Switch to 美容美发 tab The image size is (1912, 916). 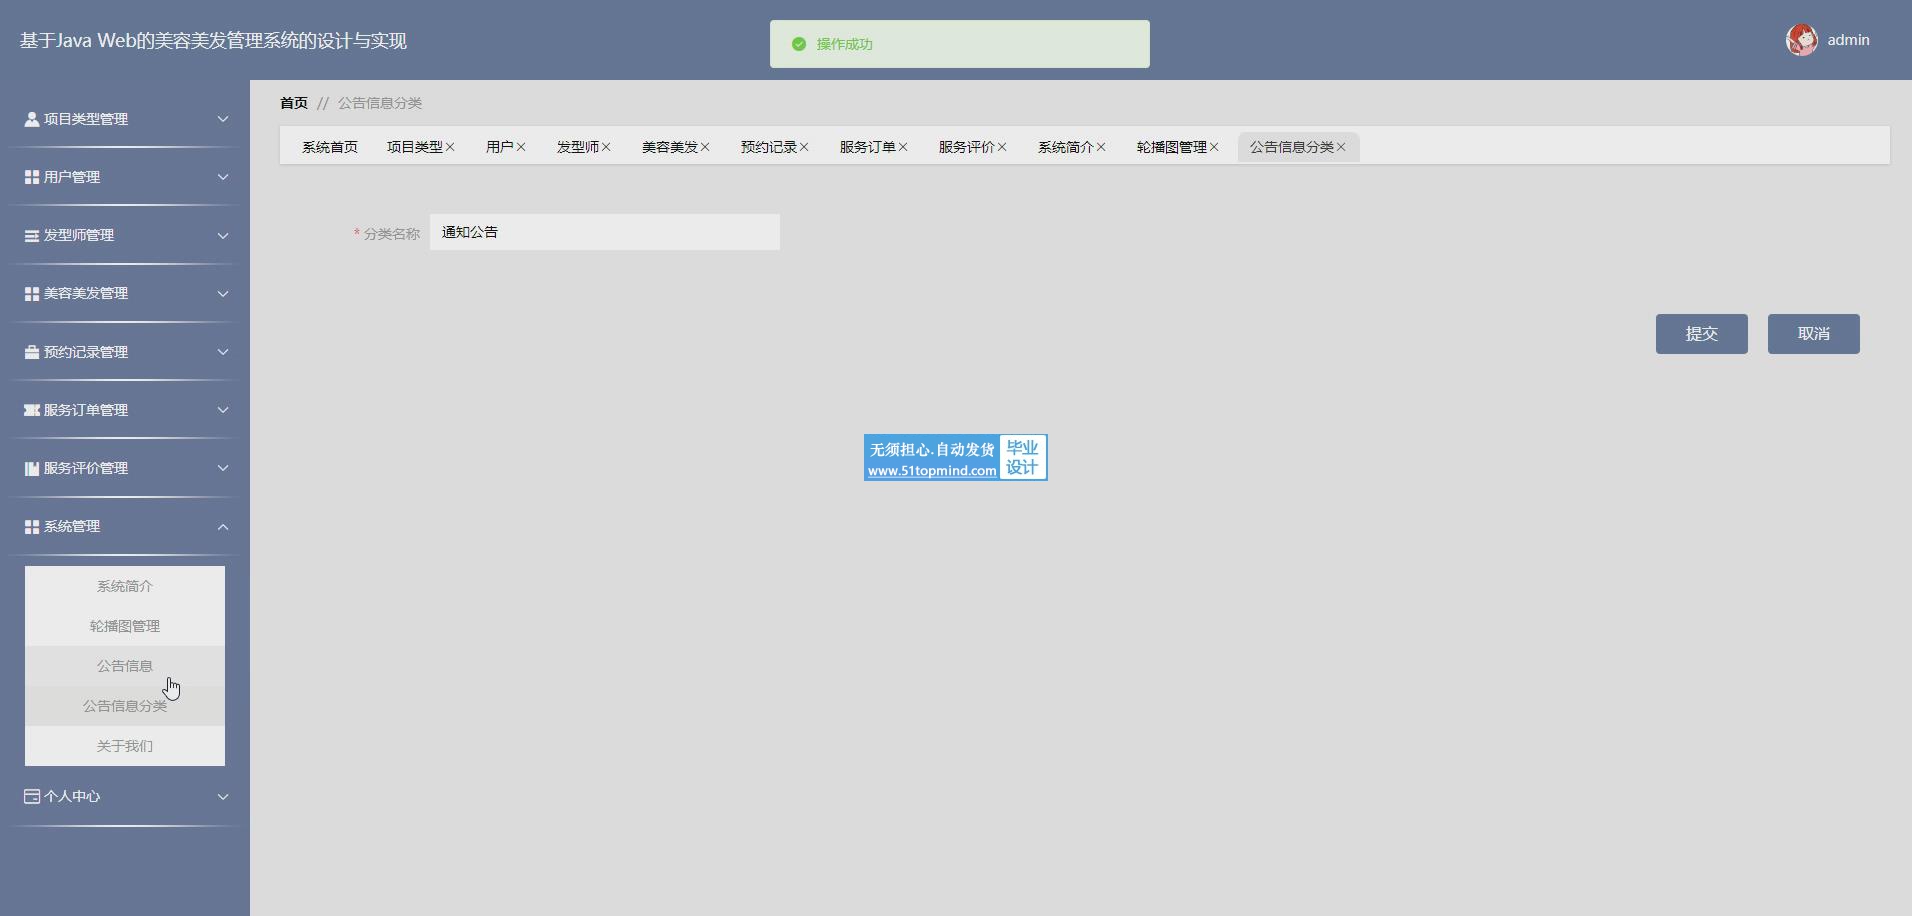[x=669, y=147]
